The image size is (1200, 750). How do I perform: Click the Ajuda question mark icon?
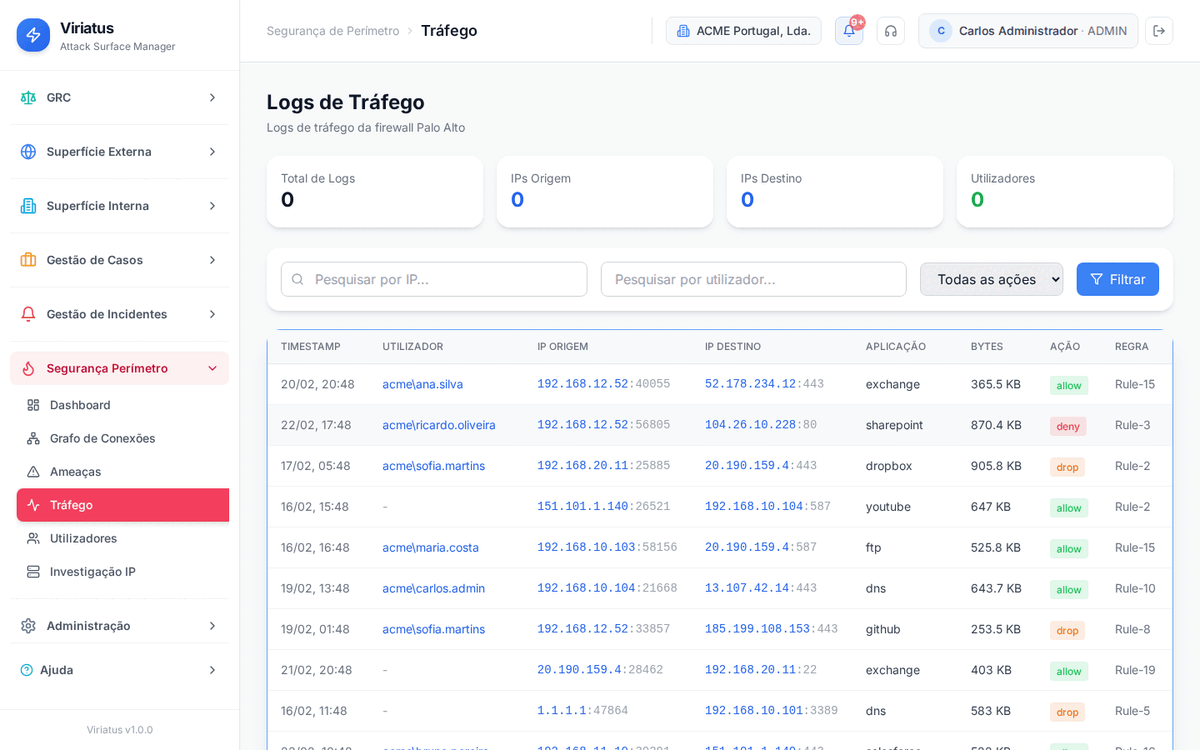tap(26, 670)
